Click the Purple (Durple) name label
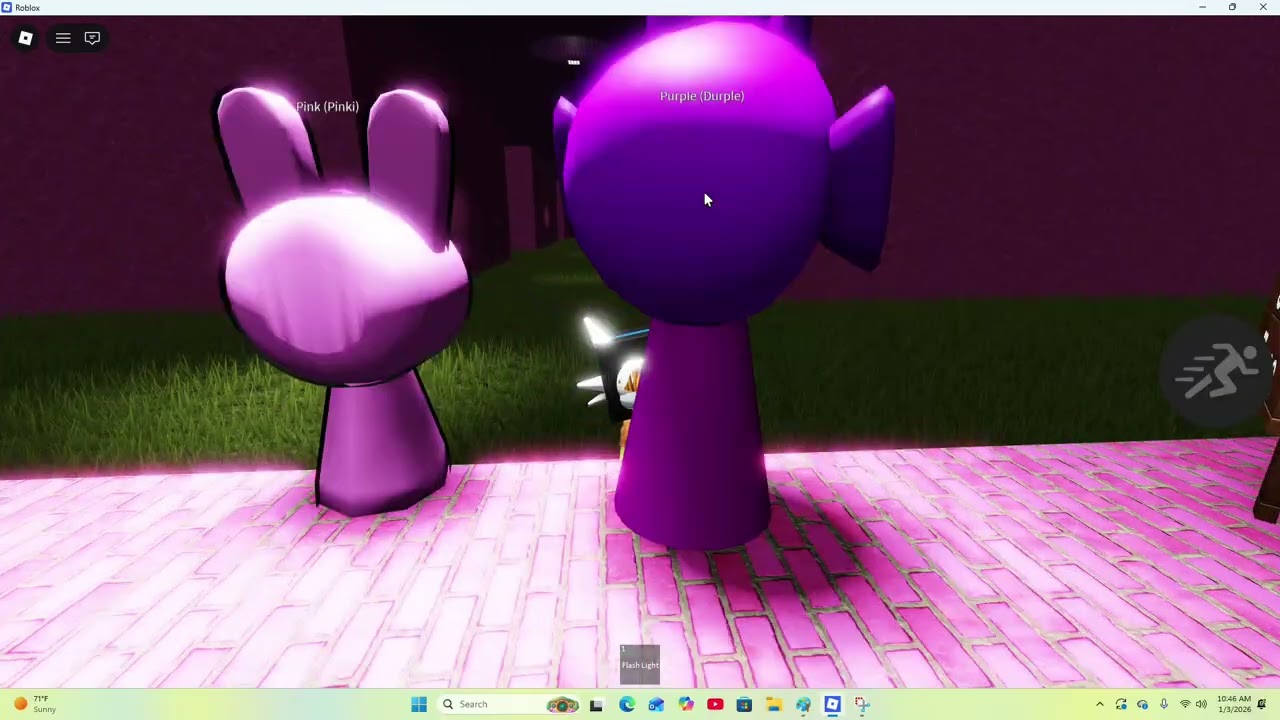The image size is (1280, 720). coord(702,96)
